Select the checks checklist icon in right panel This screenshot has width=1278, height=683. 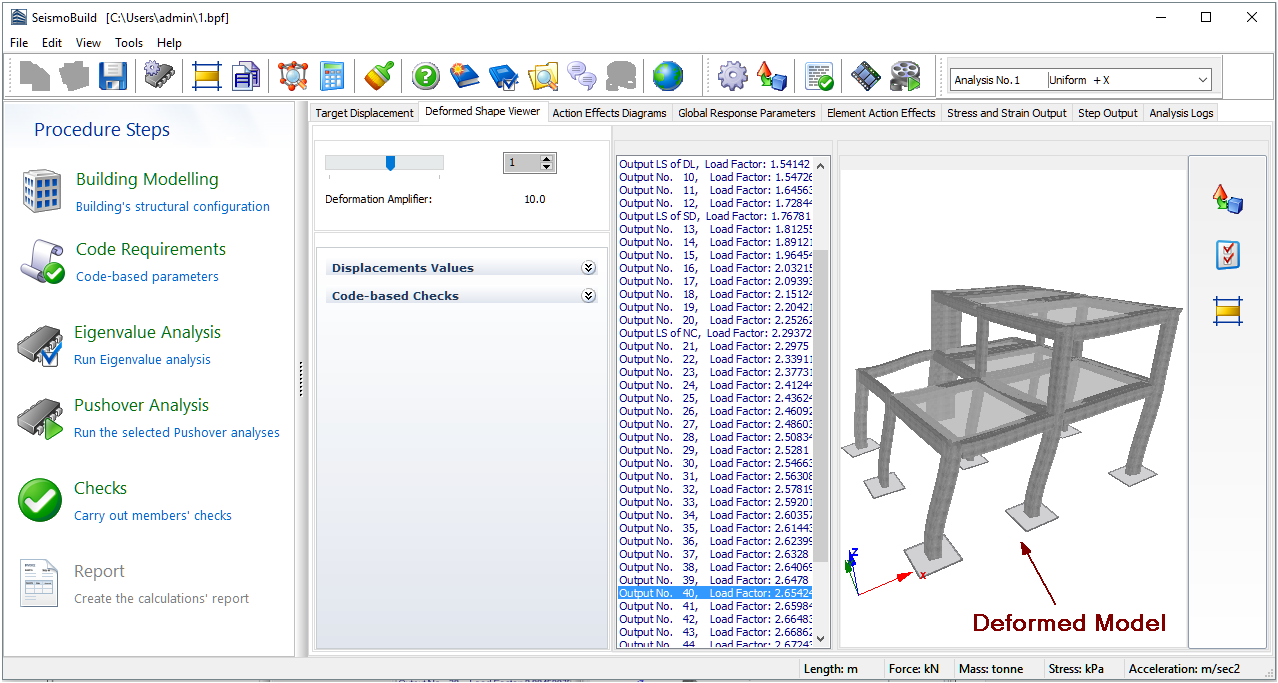pyautogui.click(x=1227, y=255)
